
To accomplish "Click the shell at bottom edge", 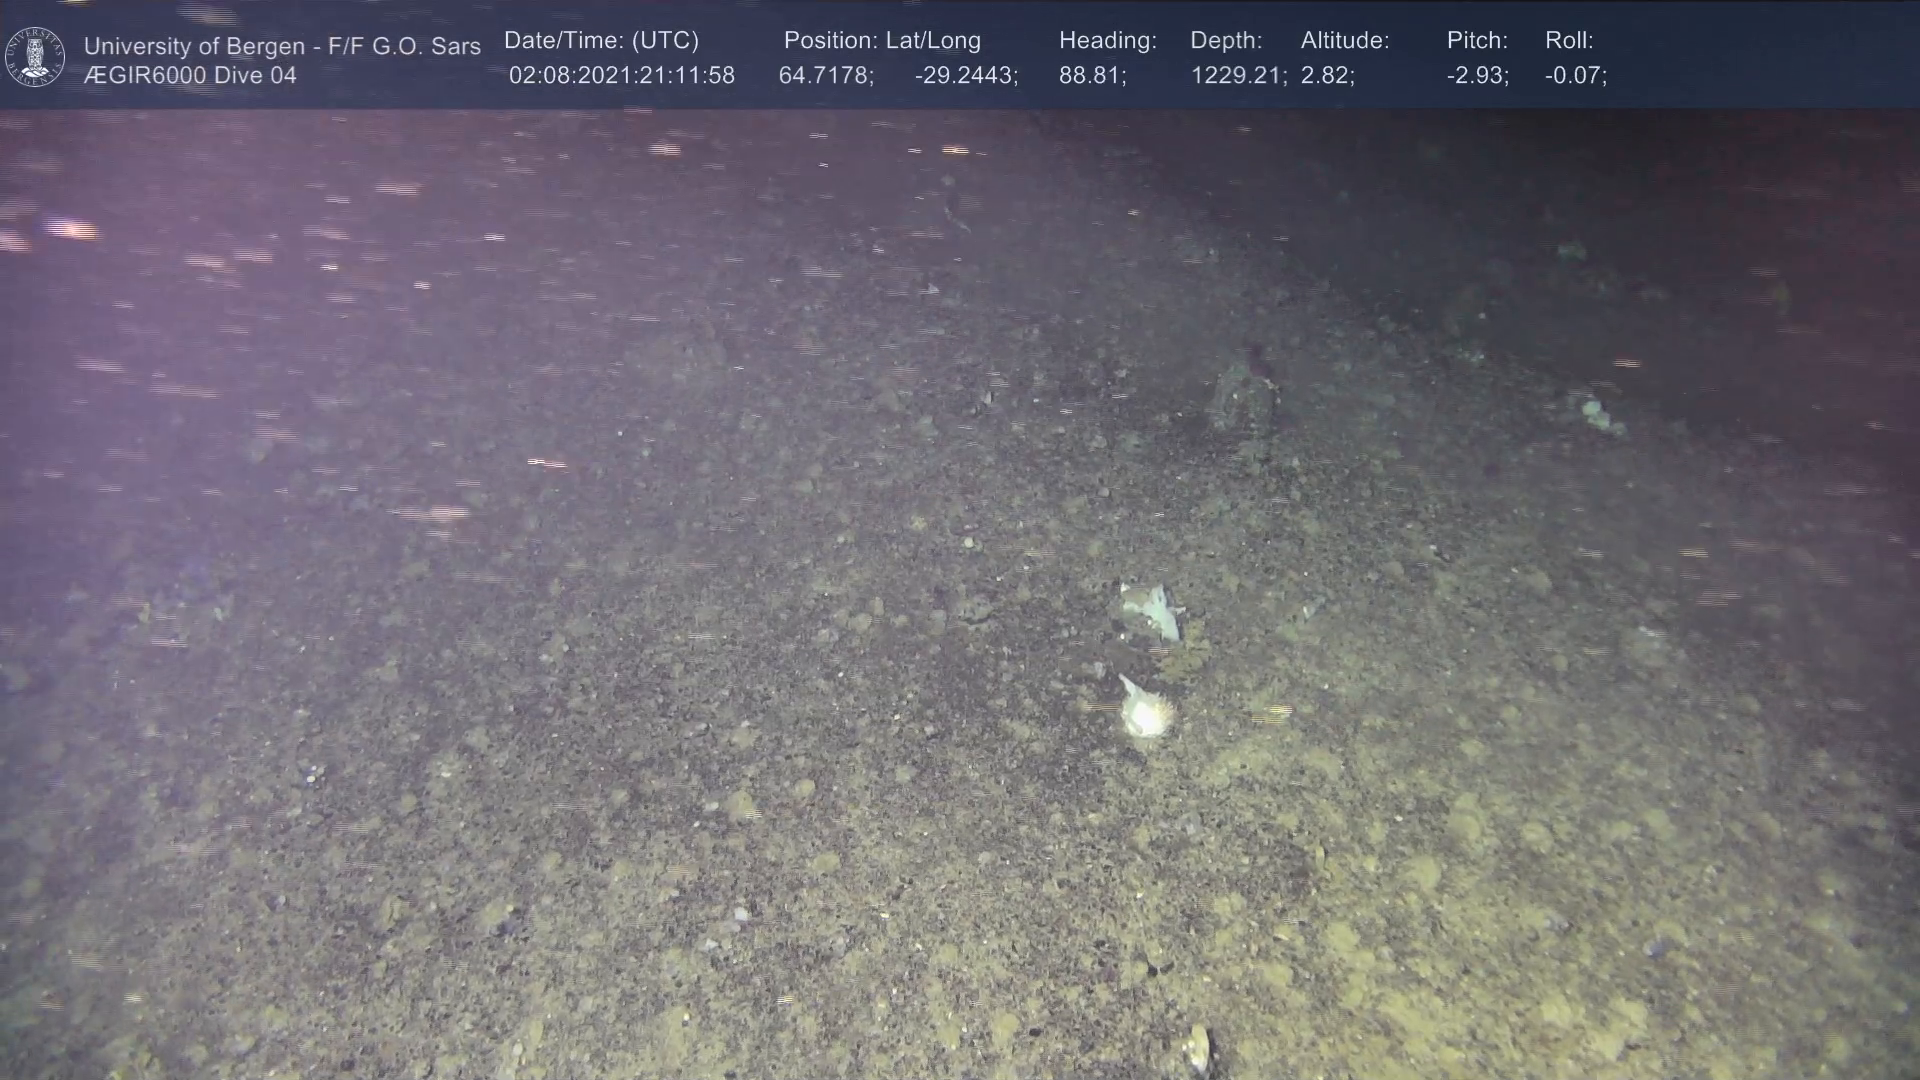I will [x=1197, y=1049].
